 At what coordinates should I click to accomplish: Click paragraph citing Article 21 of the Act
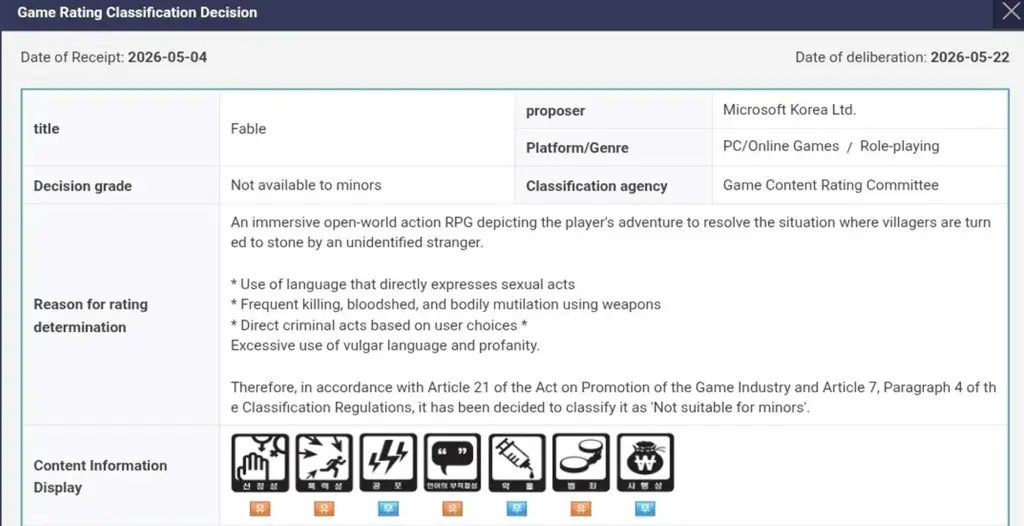pyautogui.click(x=613, y=397)
